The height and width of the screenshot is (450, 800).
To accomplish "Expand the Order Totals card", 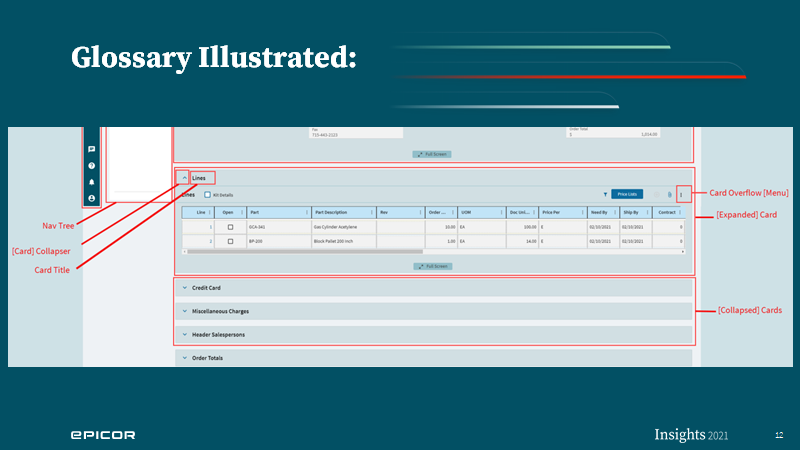I will click(x=185, y=358).
